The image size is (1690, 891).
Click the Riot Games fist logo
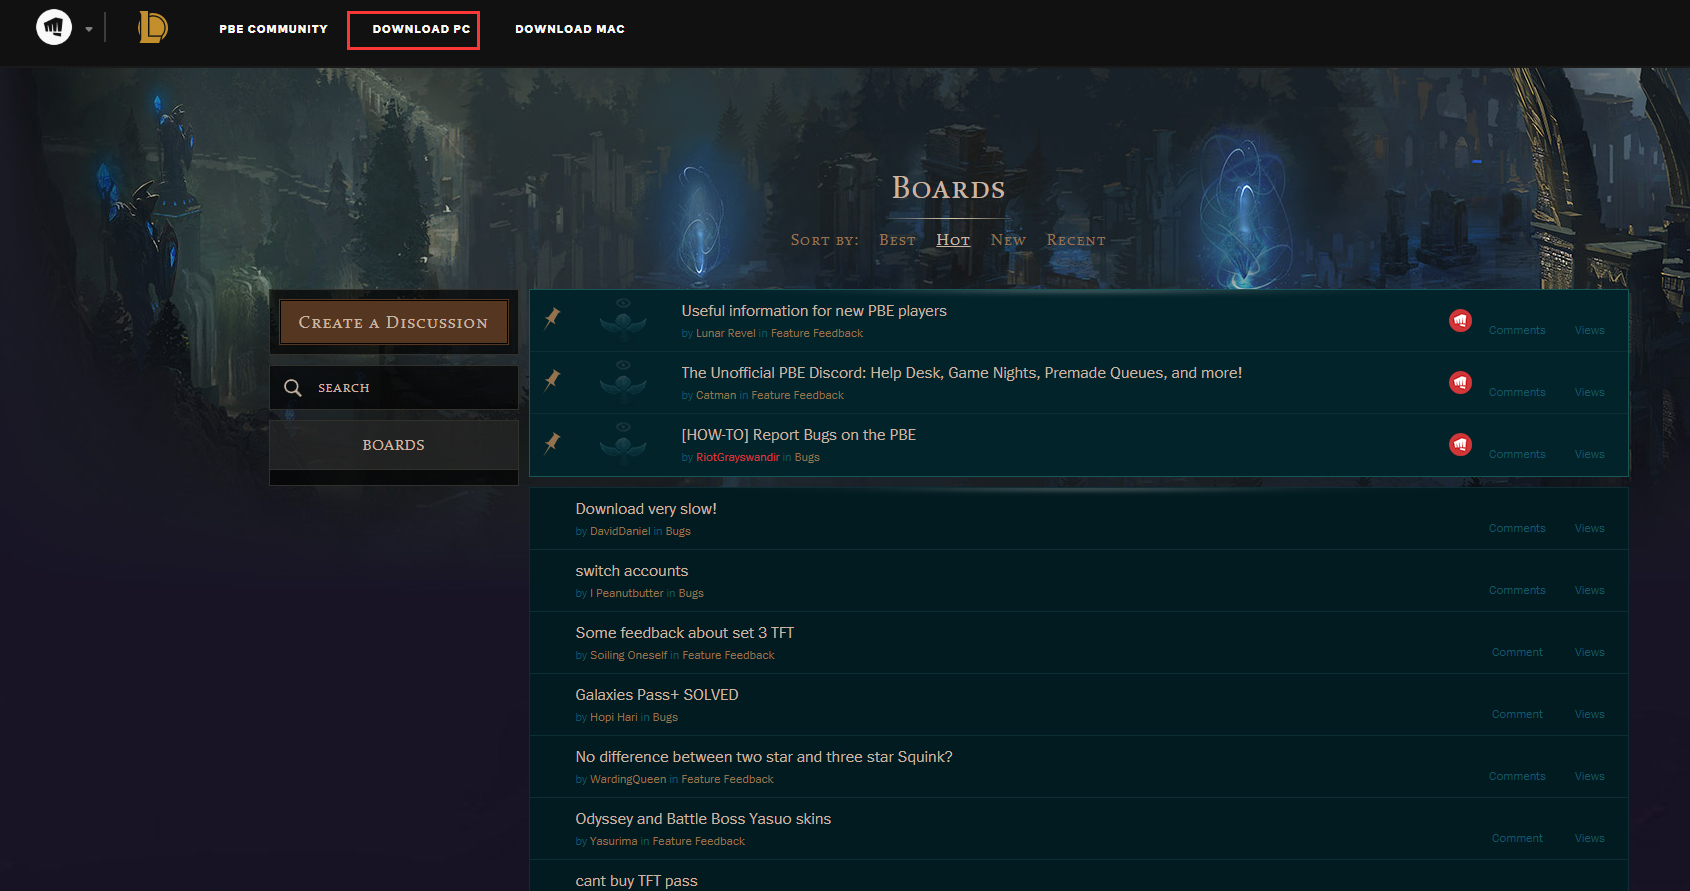point(54,27)
